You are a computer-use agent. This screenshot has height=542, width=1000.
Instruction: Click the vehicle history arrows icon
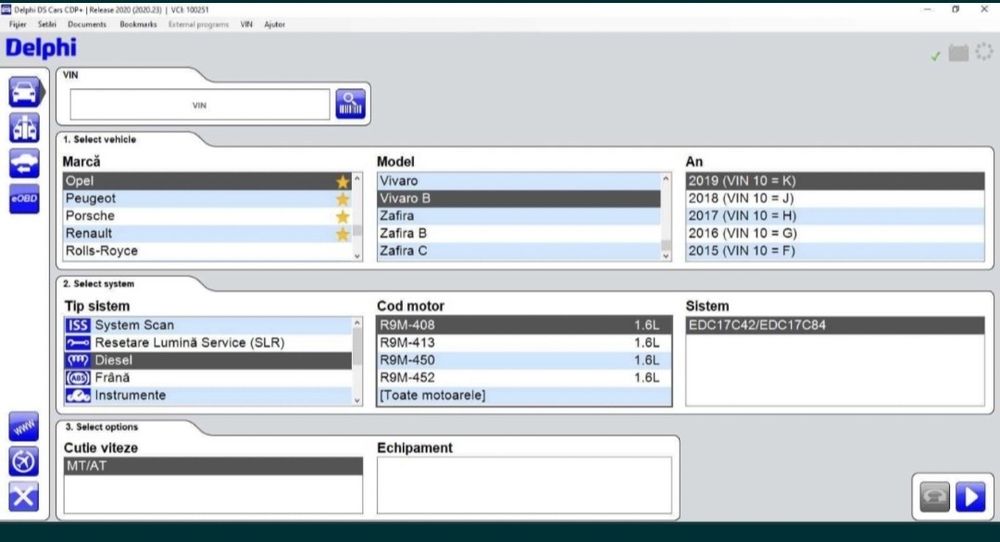pos(24,163)
